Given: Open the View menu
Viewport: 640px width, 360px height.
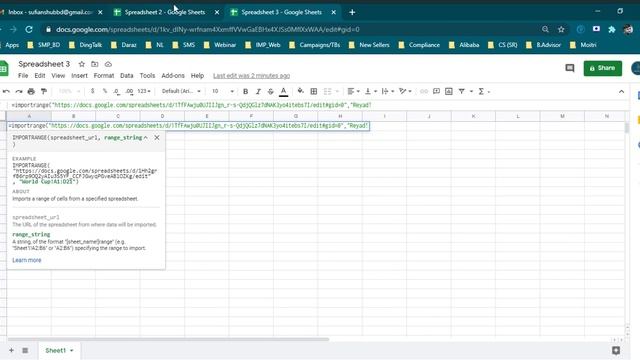Looking at the screenshot, I should 58,76.
